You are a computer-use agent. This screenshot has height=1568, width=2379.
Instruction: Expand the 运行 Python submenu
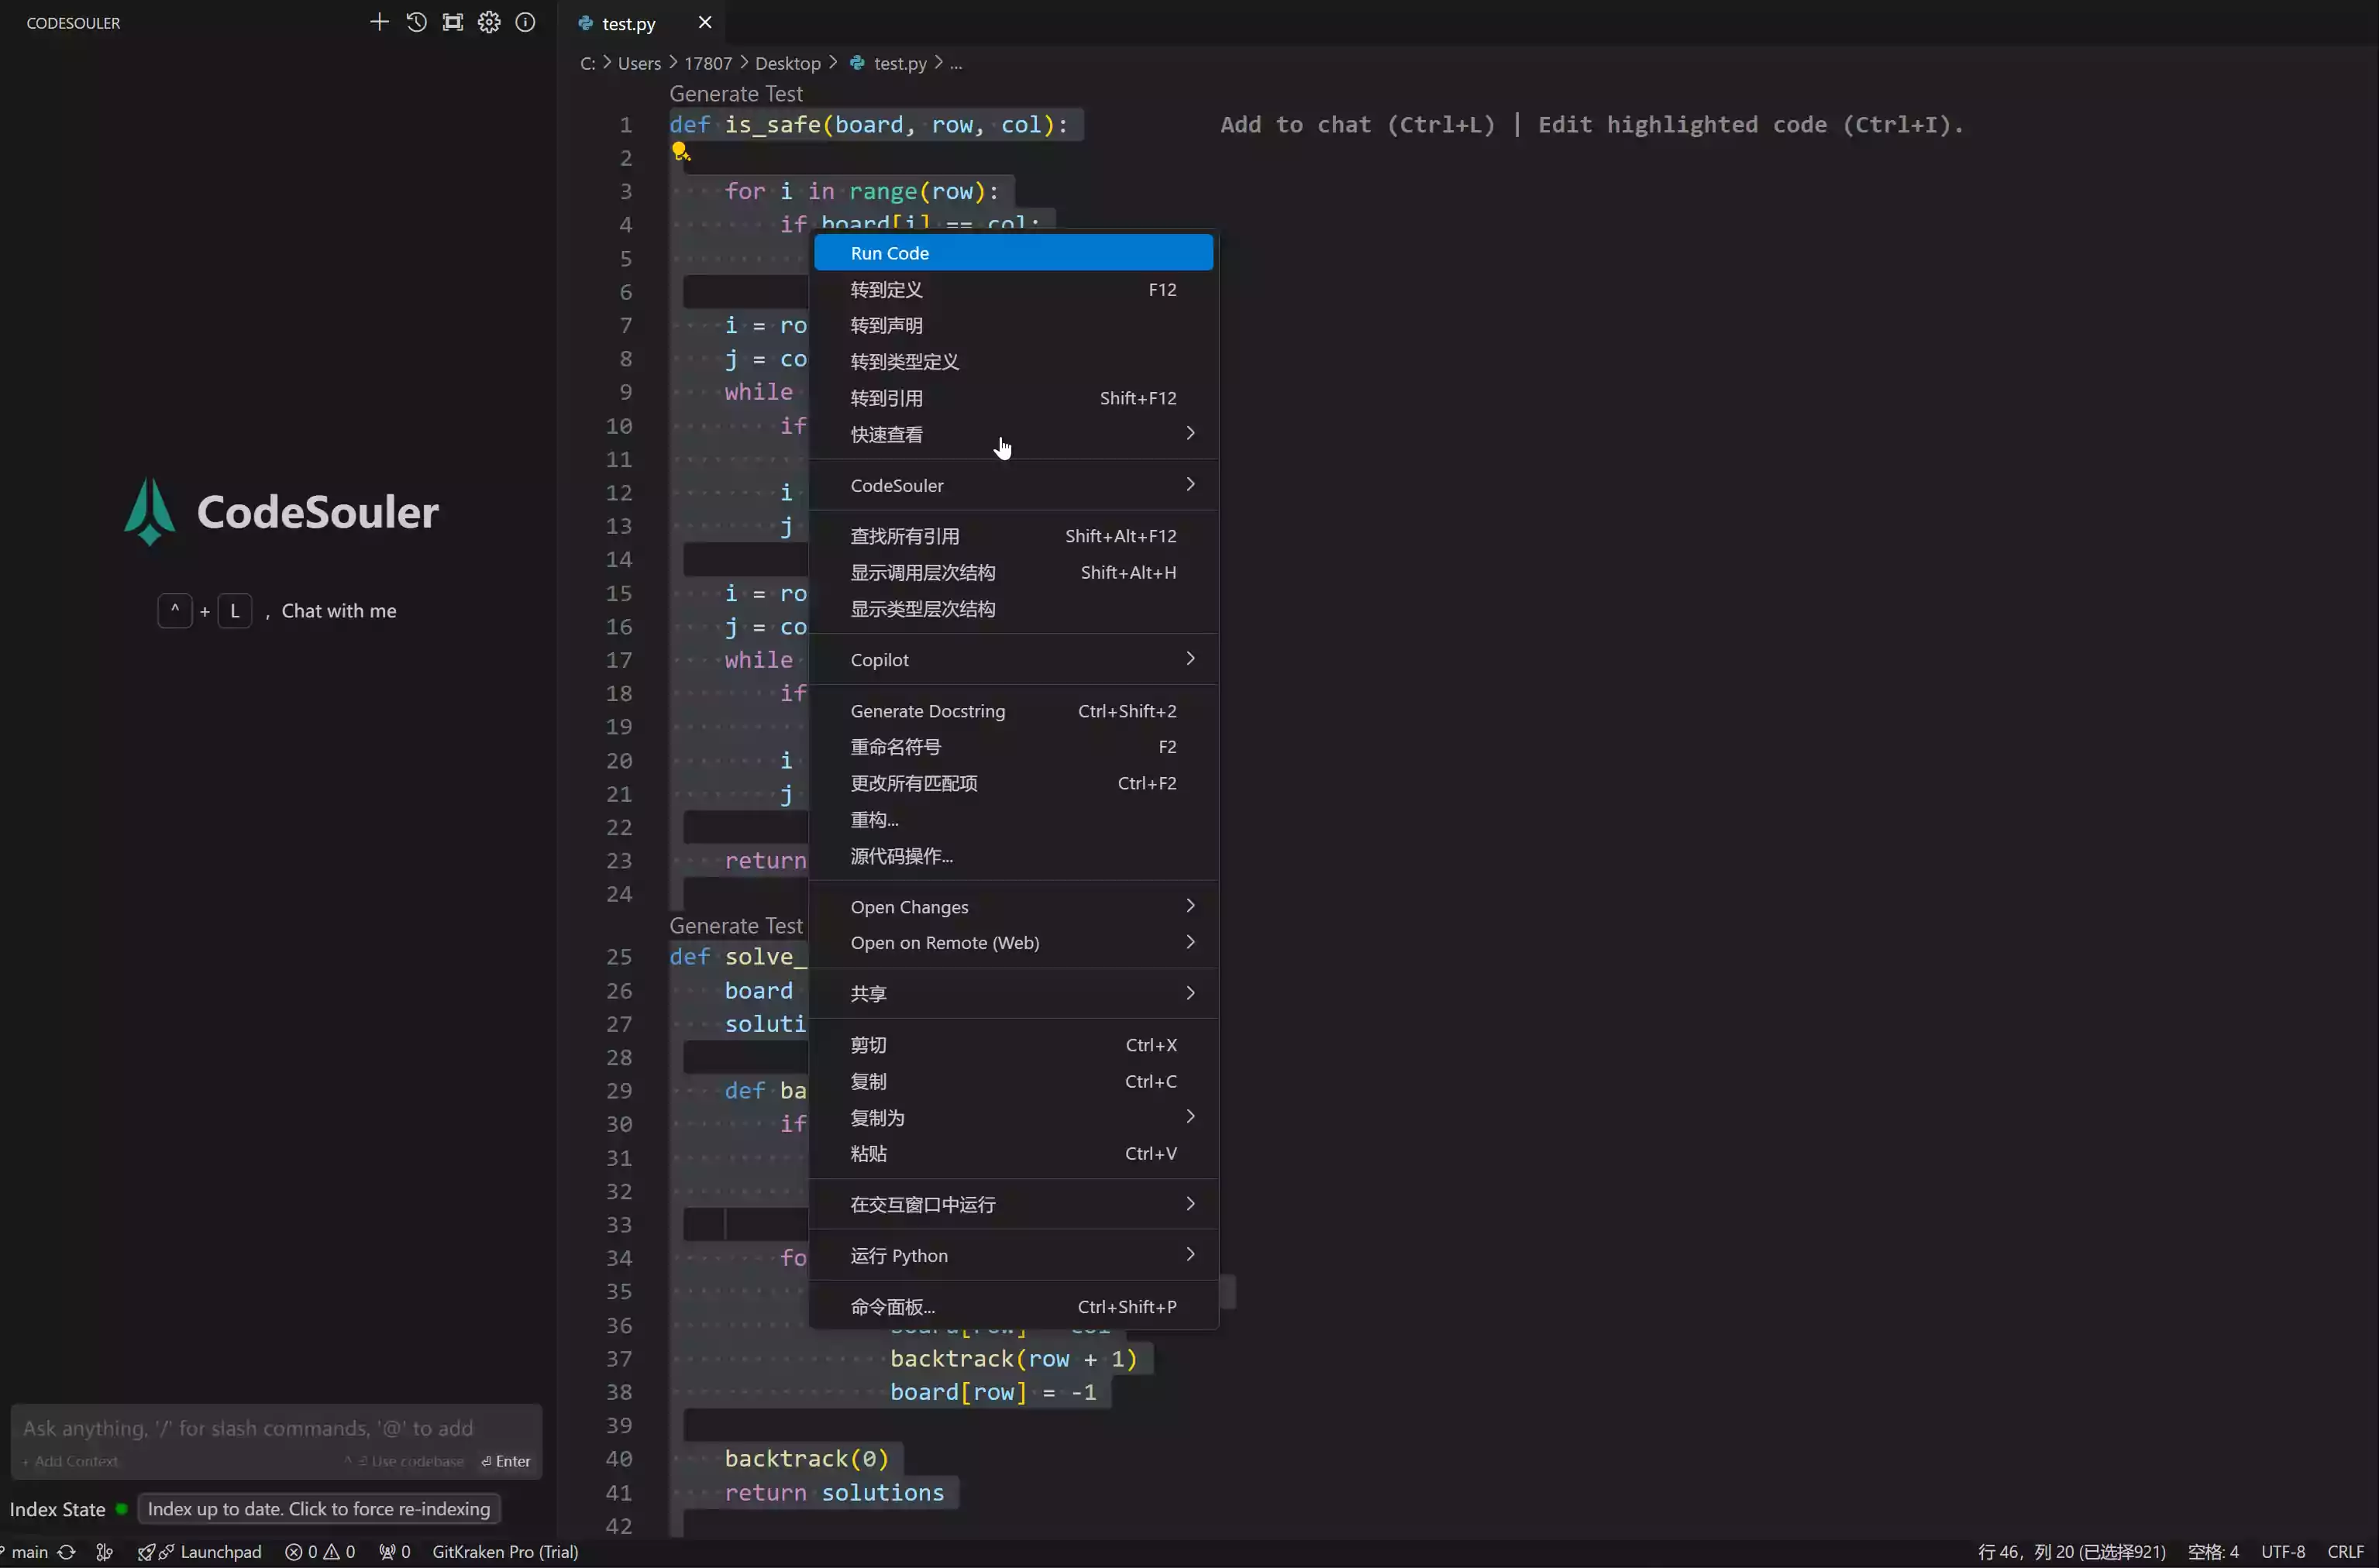pyautogui.click(x=1013, y=1255)
